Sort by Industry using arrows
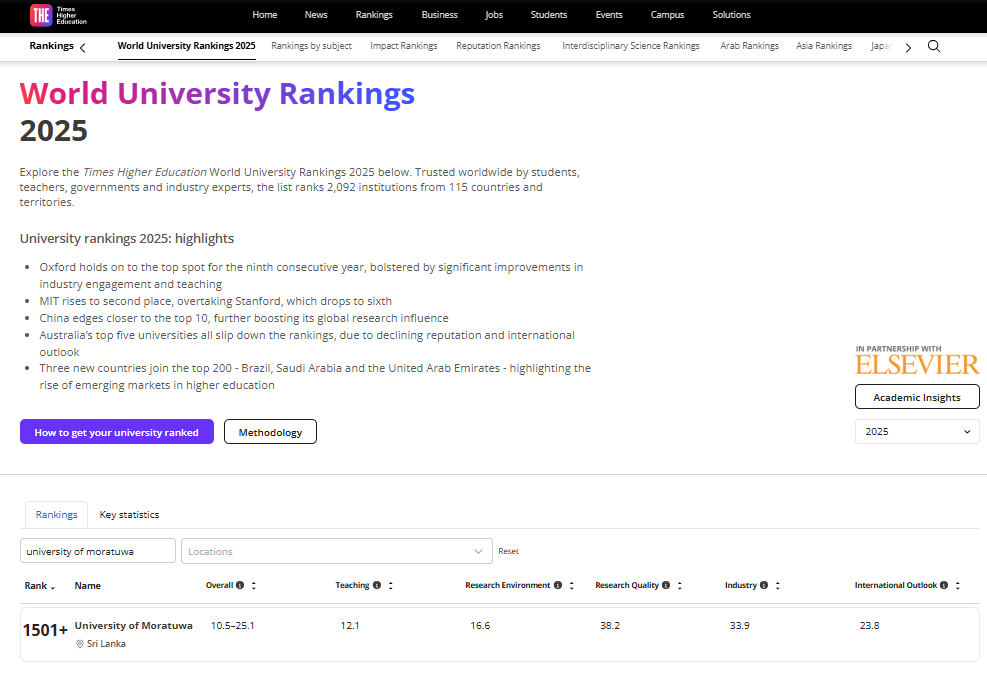The height and width of the screenshot is (681, 987). point(777,585)
